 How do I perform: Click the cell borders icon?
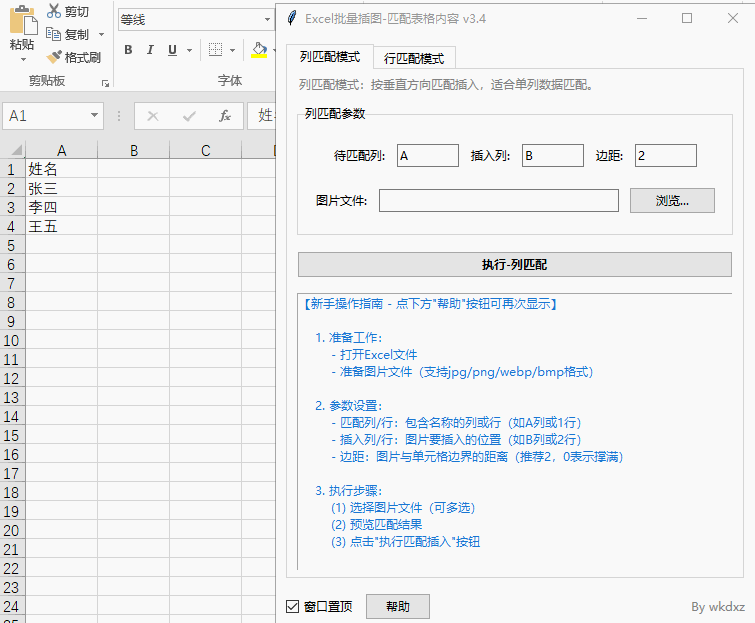pos(215,49)
